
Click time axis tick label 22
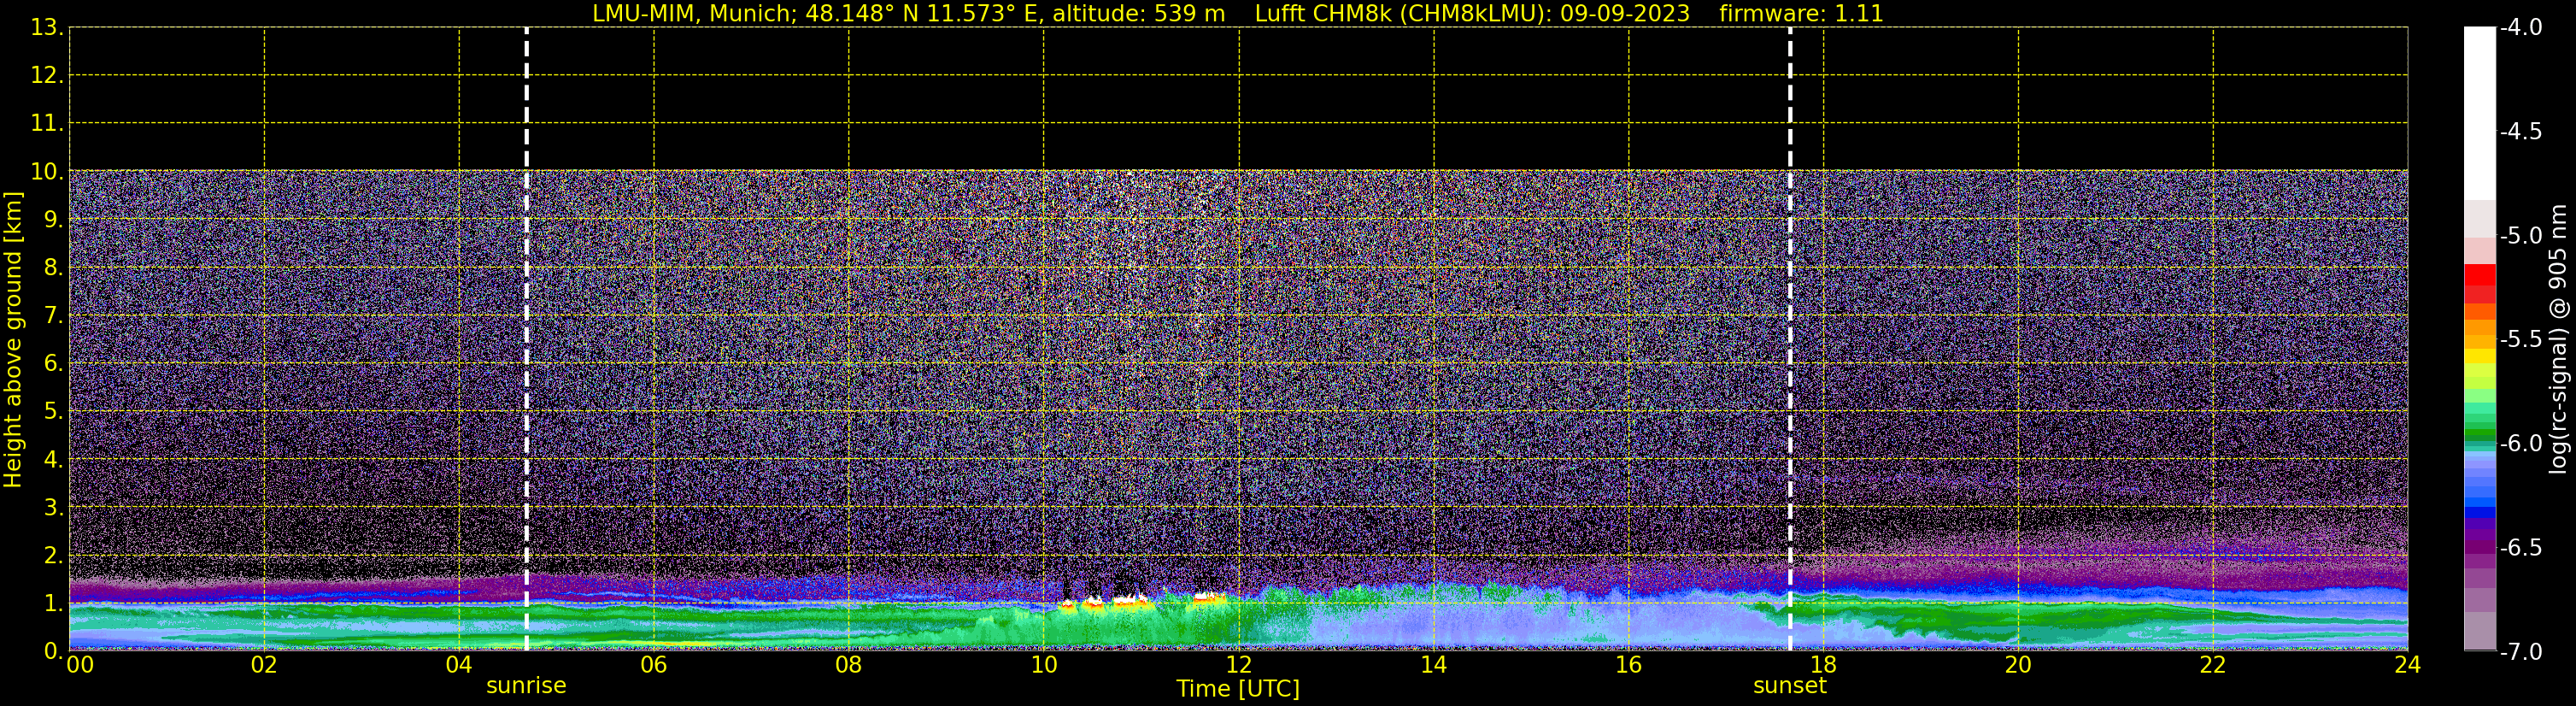2213,665
